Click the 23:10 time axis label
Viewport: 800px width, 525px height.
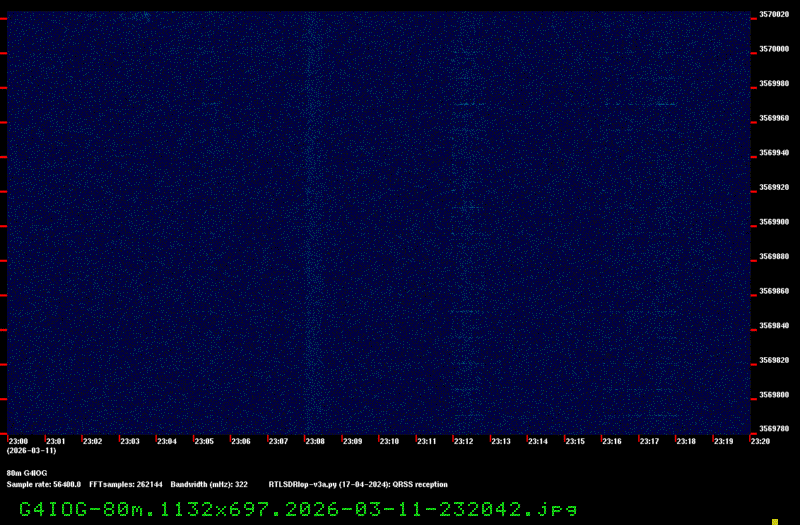click(x=389, y=441)
